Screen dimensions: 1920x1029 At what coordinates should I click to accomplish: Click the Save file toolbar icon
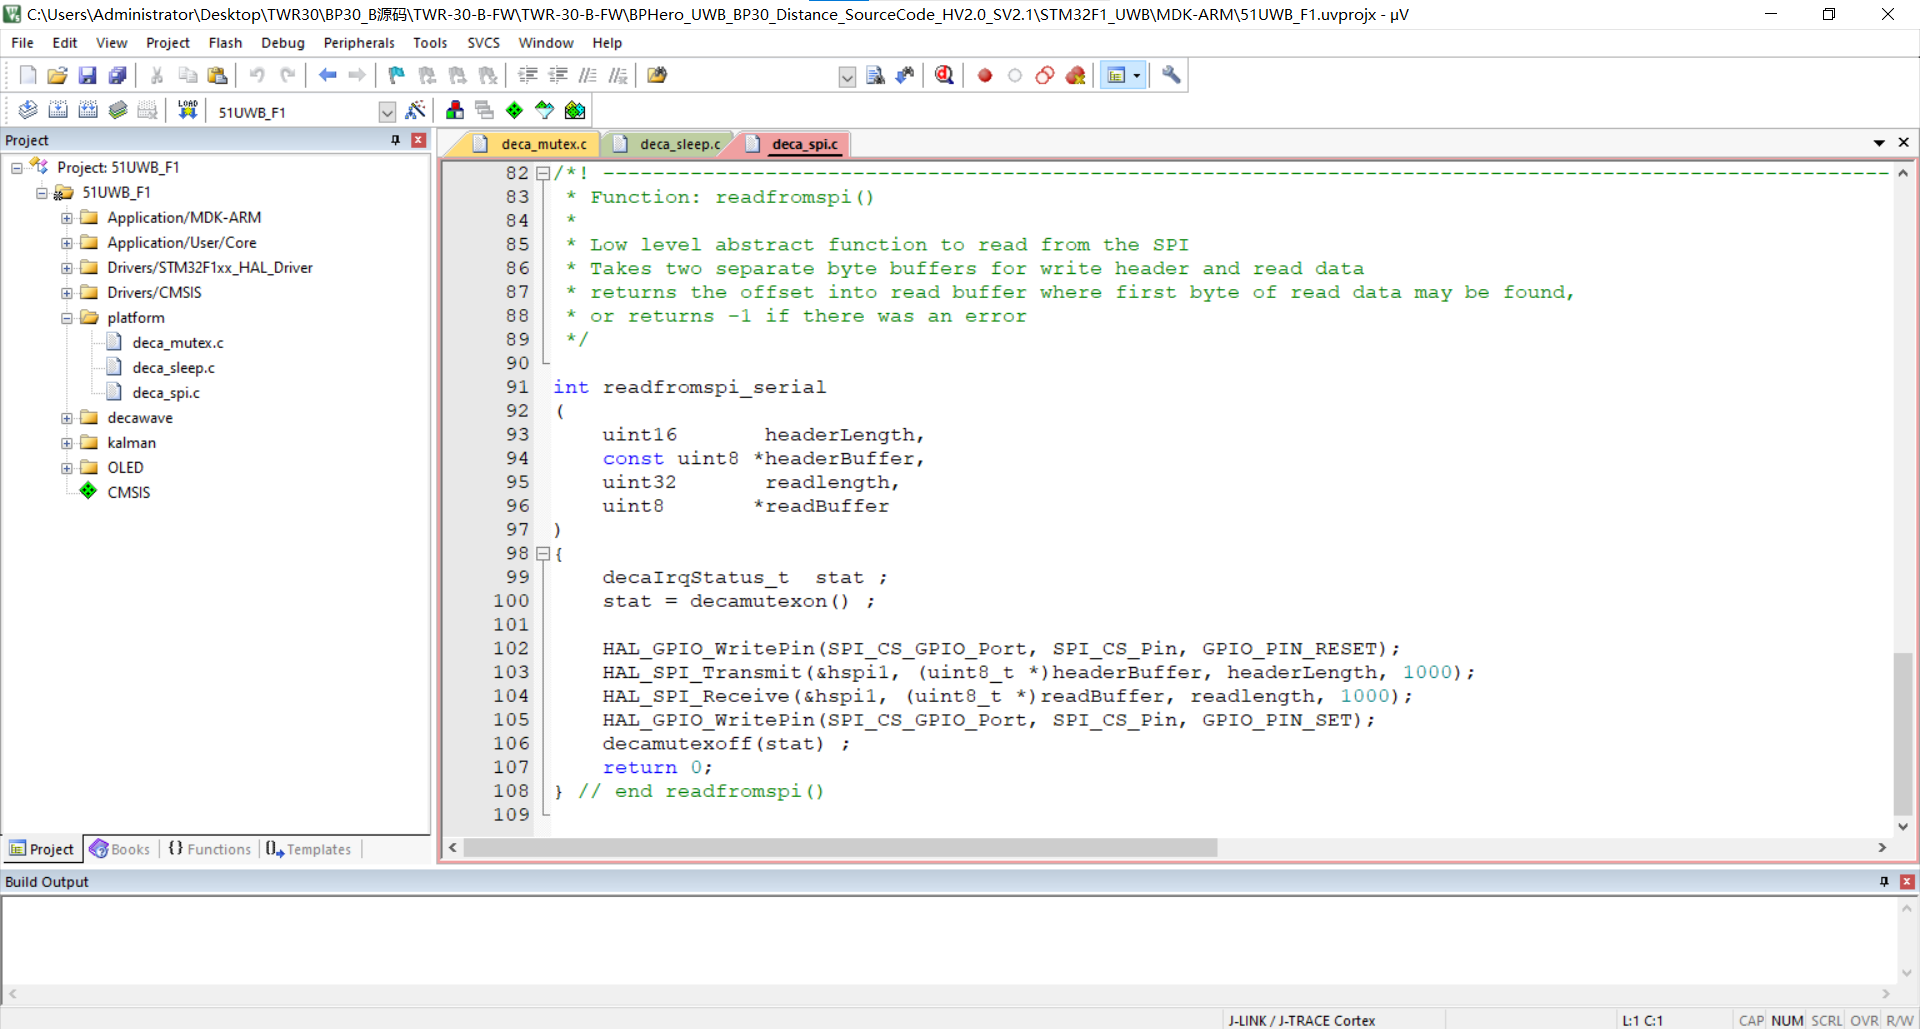point(88,75)
